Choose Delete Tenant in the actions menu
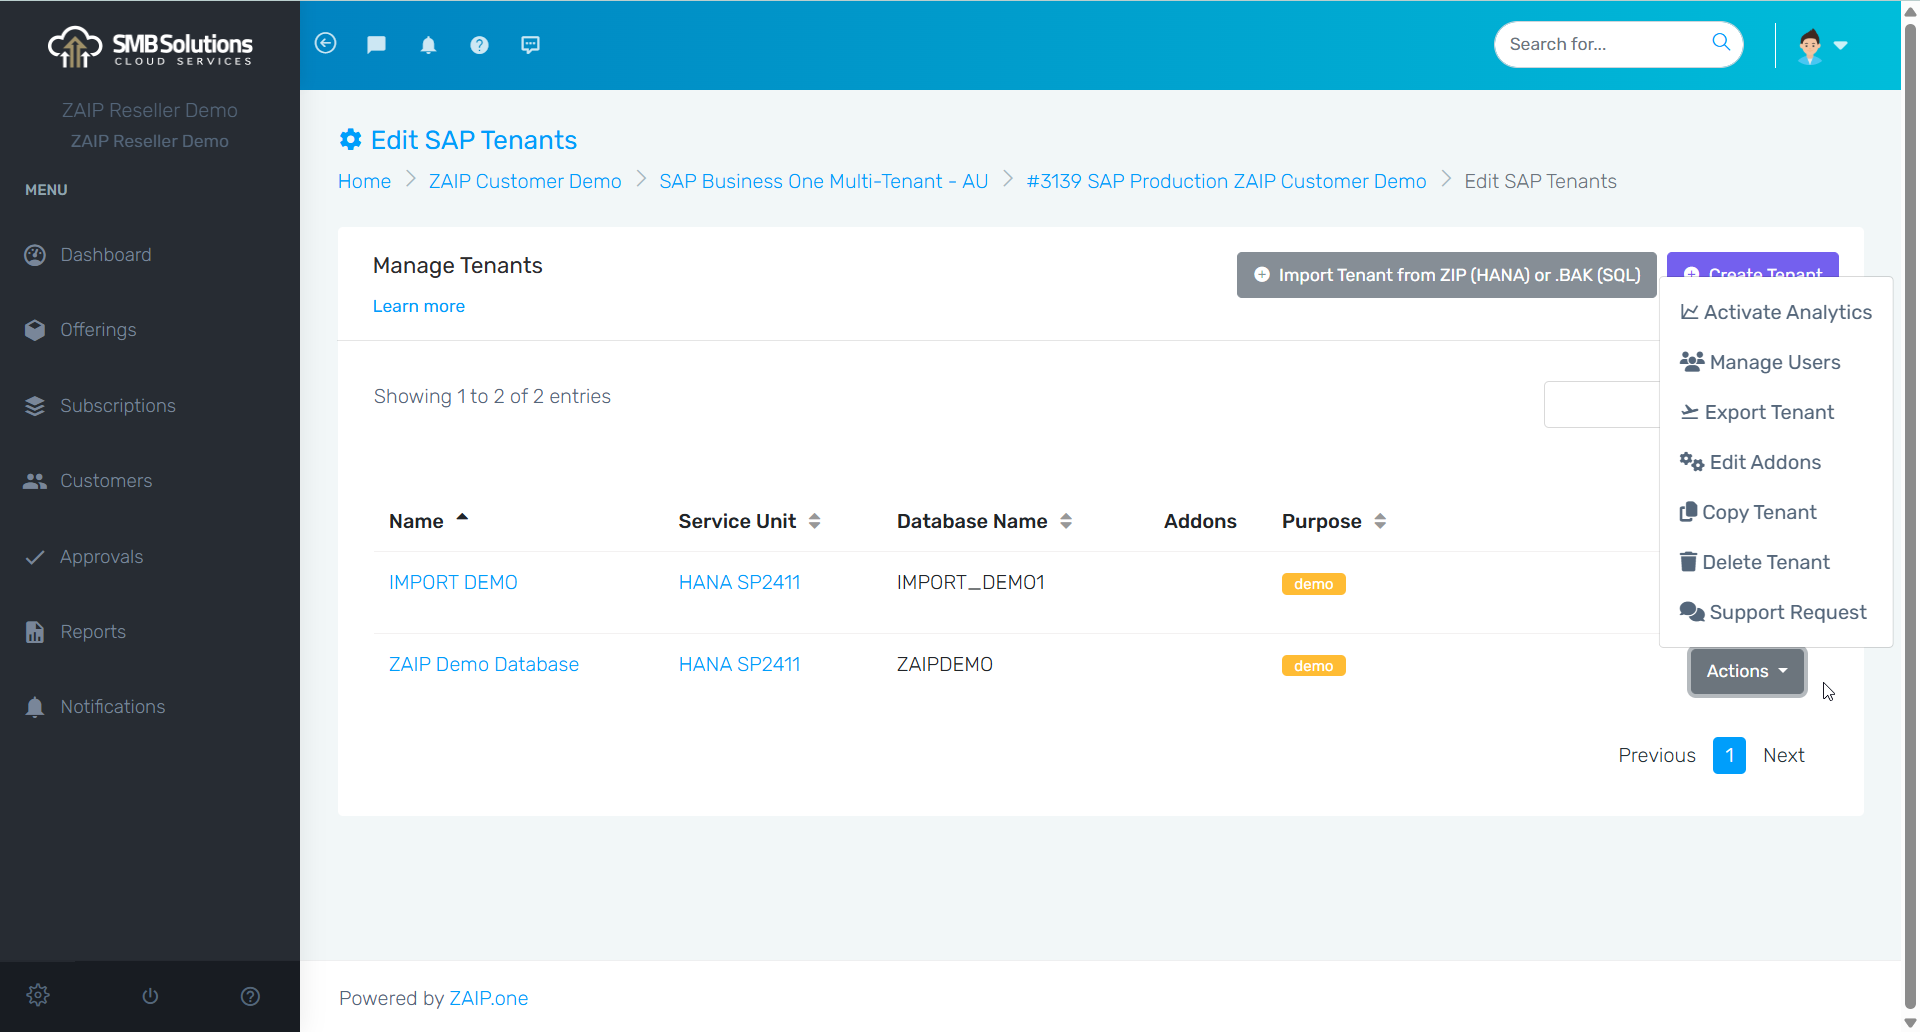This screenshot has width=1920, height=1032. (1765, 562)
